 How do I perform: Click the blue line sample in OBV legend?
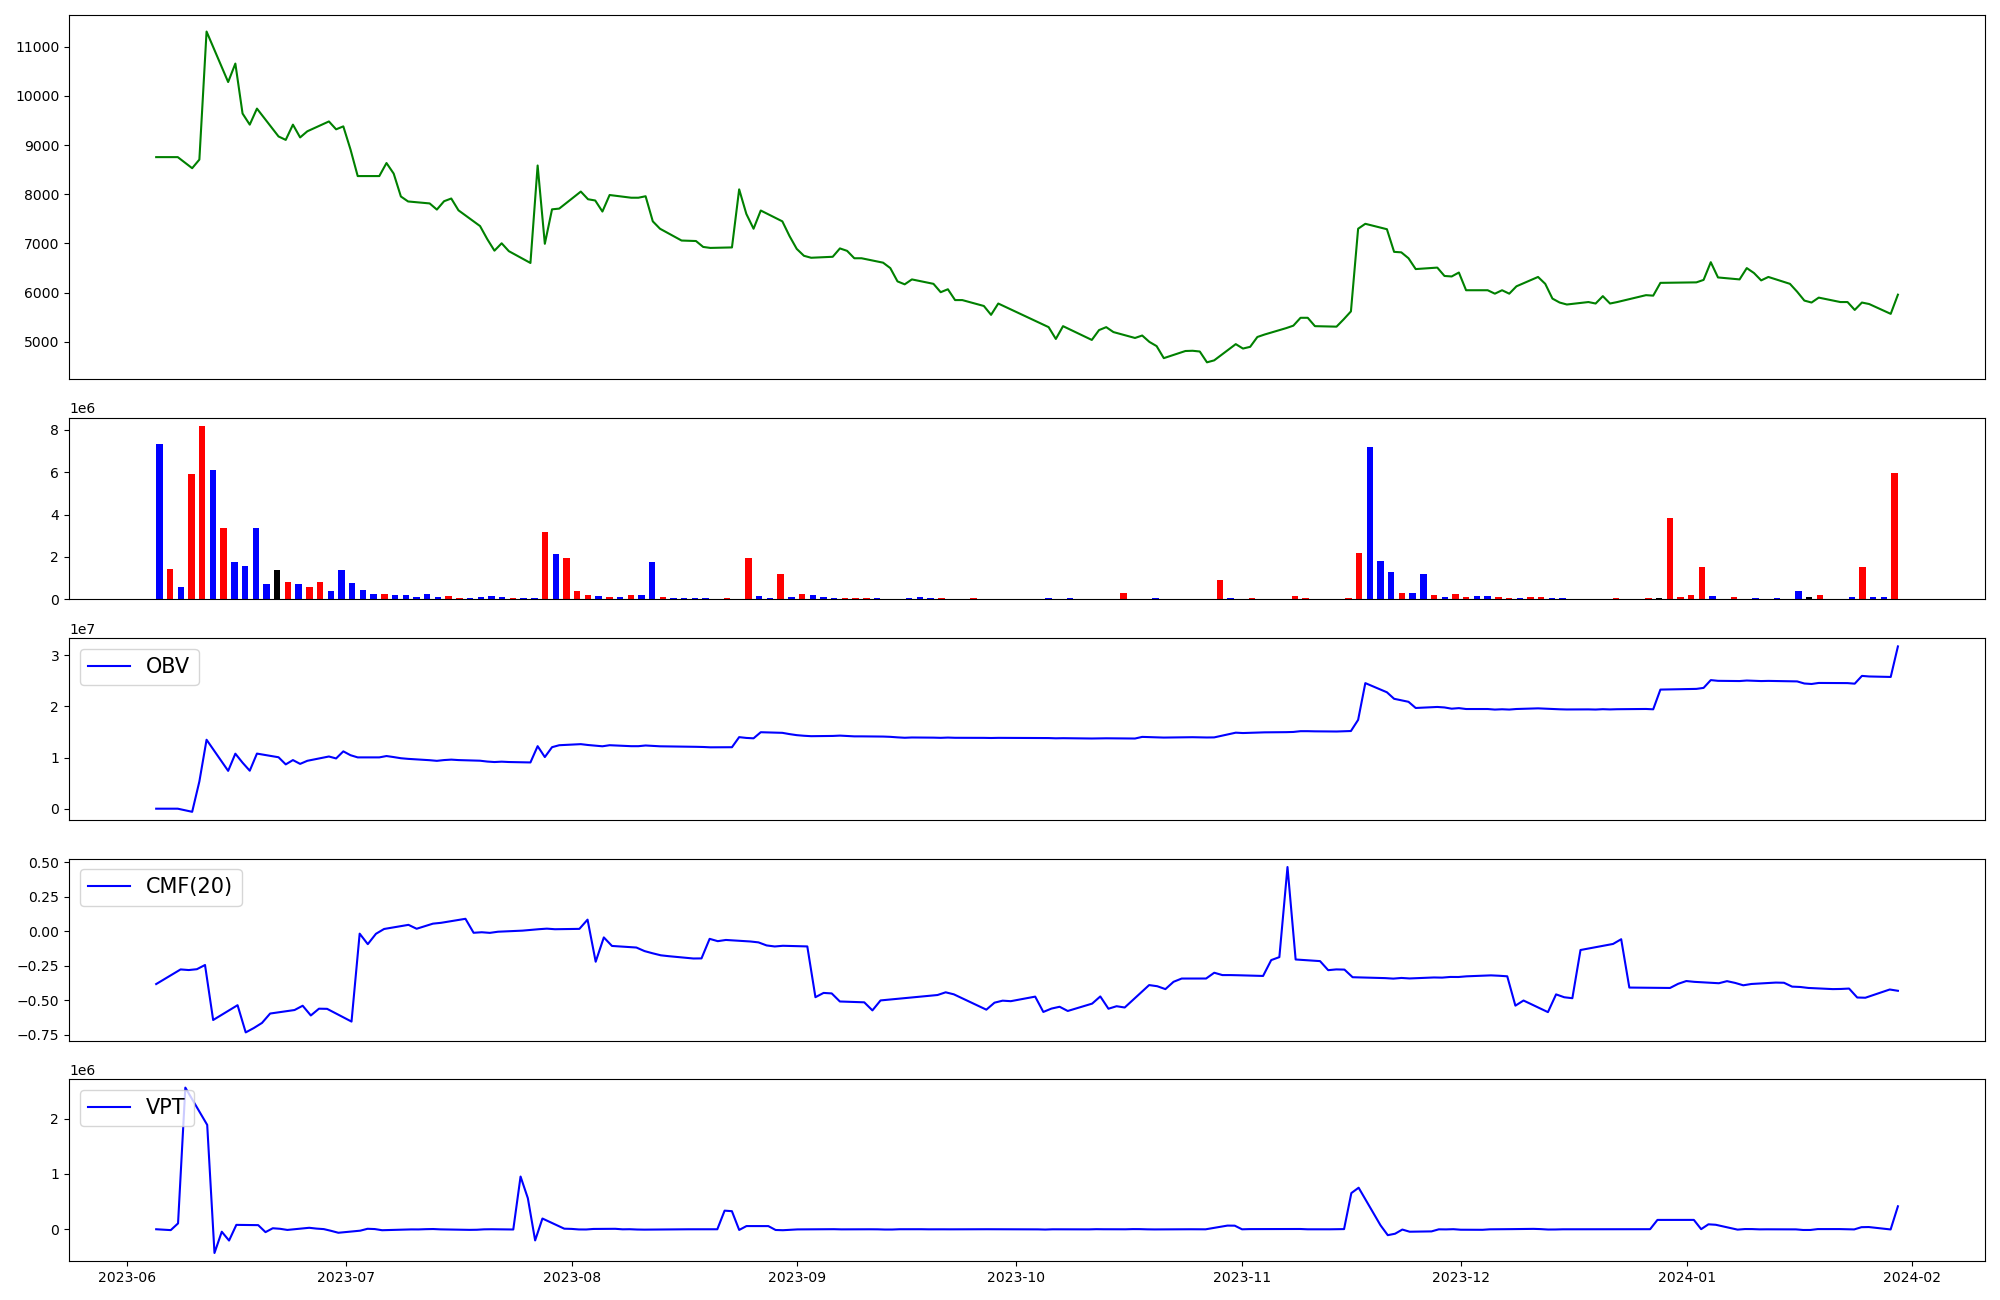[110, 667]
